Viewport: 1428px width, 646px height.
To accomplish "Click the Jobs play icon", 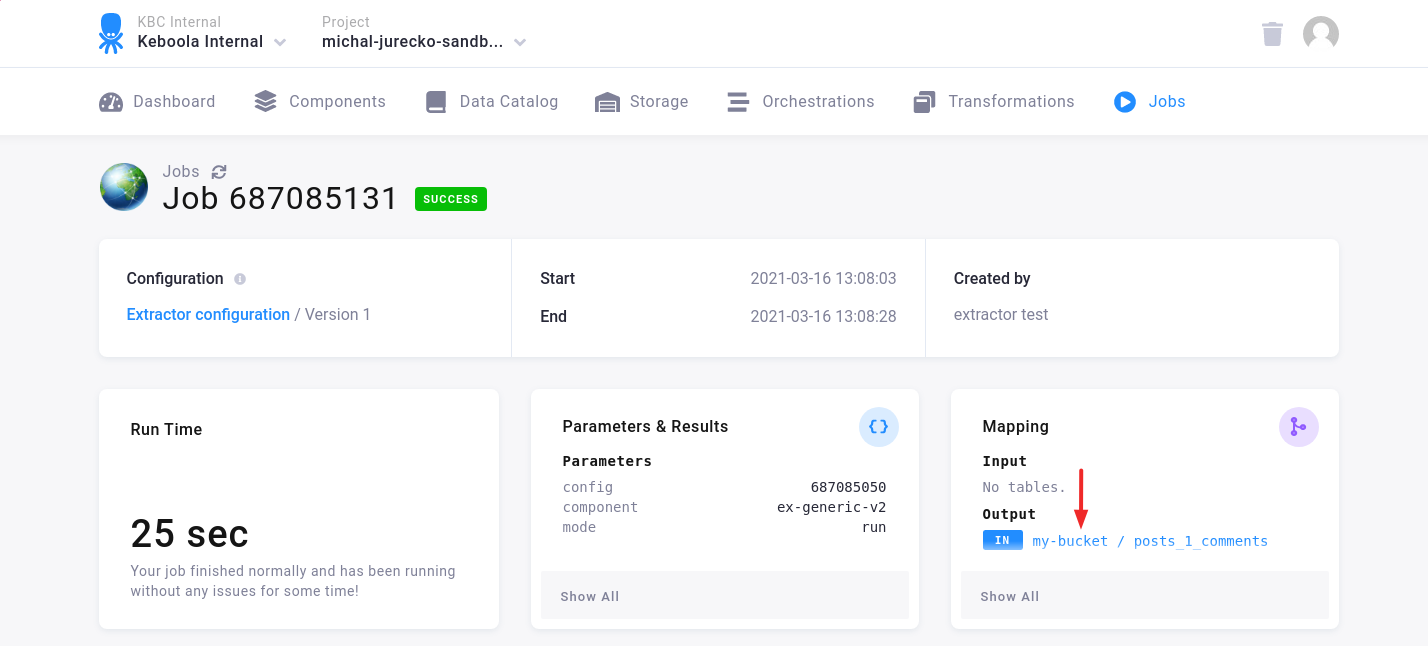I will (x=1125, y=102).
